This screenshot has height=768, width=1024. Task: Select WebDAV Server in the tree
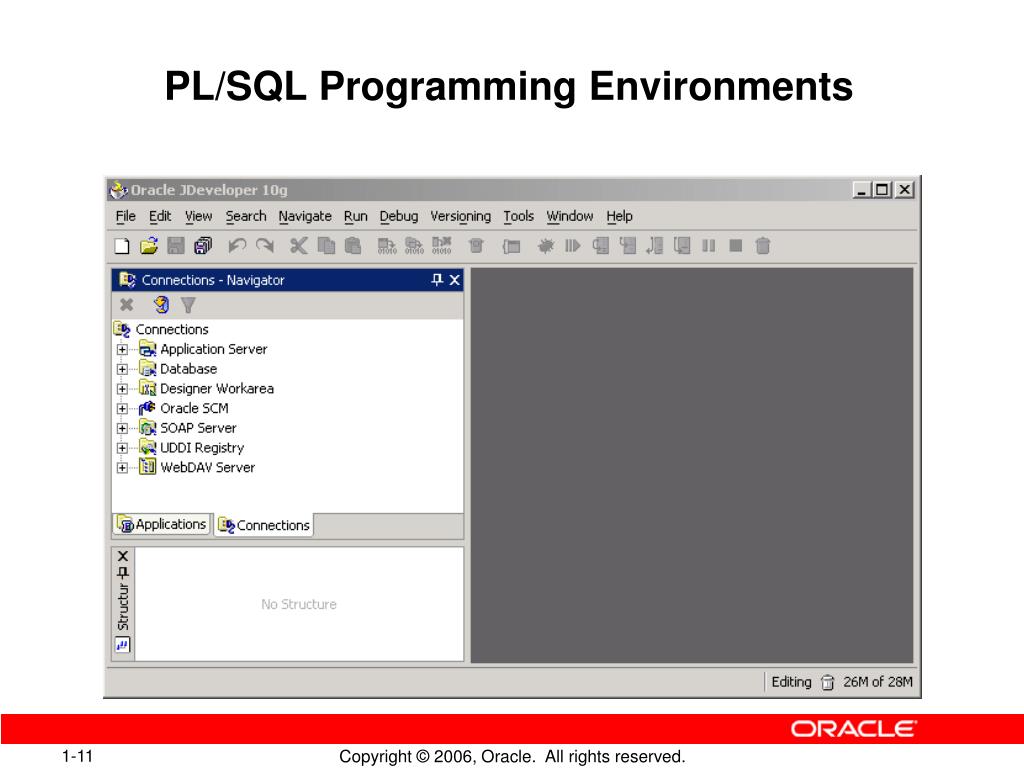point(208,468)
